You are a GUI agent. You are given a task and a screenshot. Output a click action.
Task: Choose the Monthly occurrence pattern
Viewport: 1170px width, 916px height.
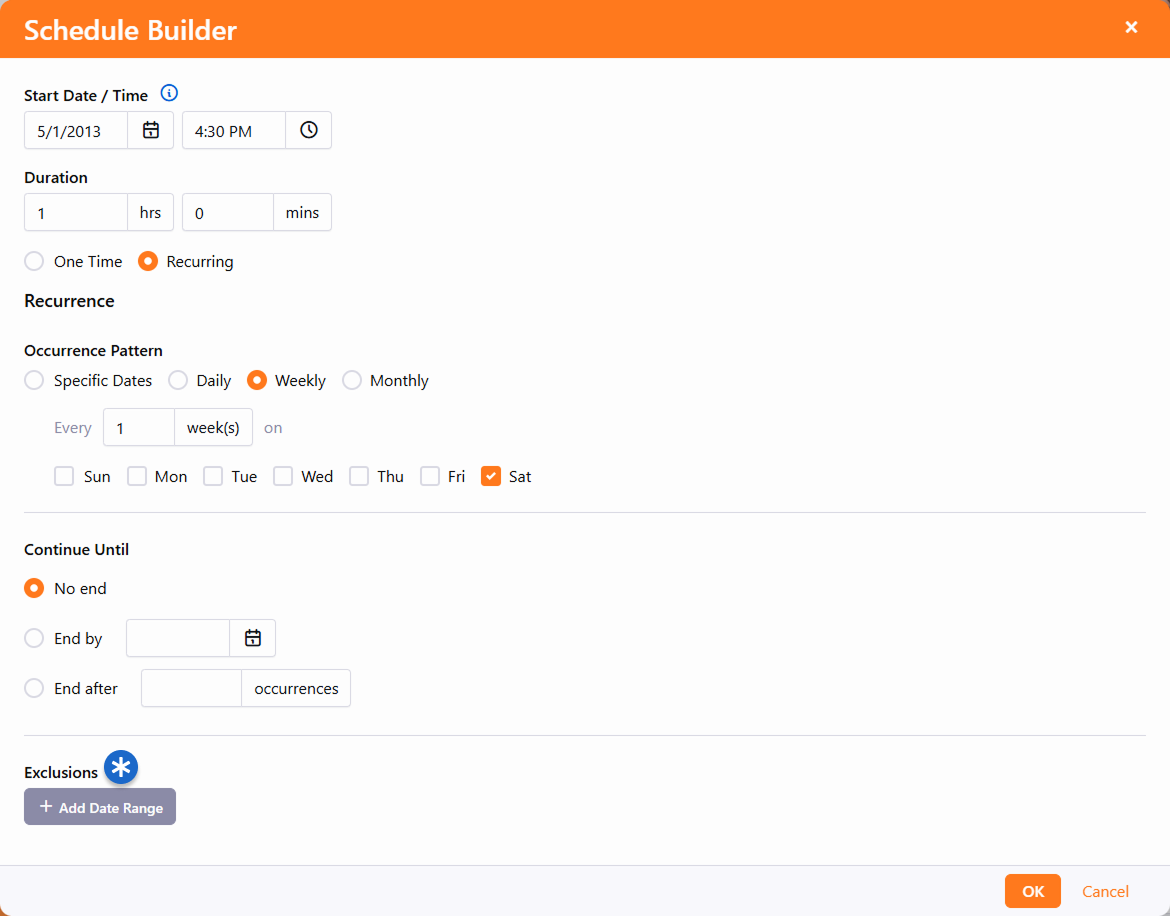coord(352,380)
